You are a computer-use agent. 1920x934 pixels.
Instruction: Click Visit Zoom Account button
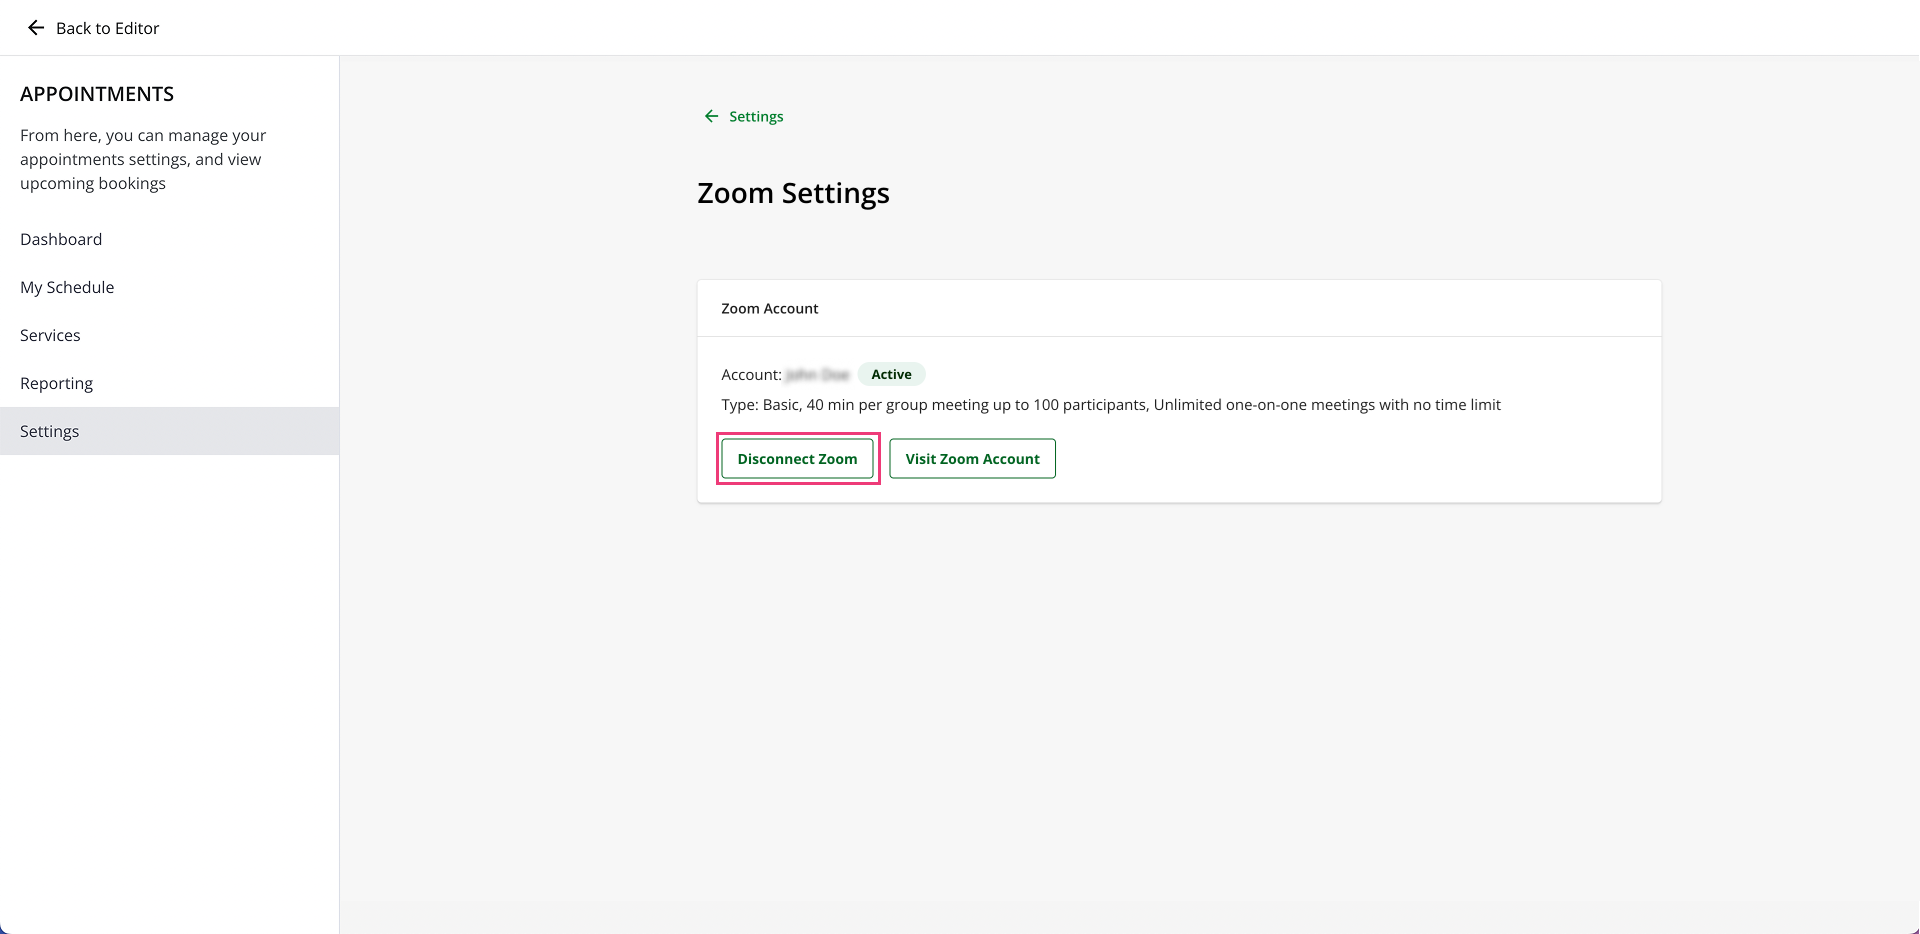coord(972,459)
